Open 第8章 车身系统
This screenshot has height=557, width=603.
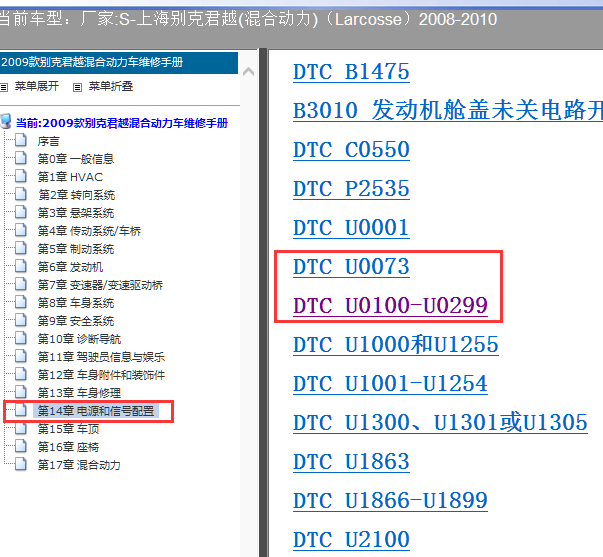click(x=76, y=303)
